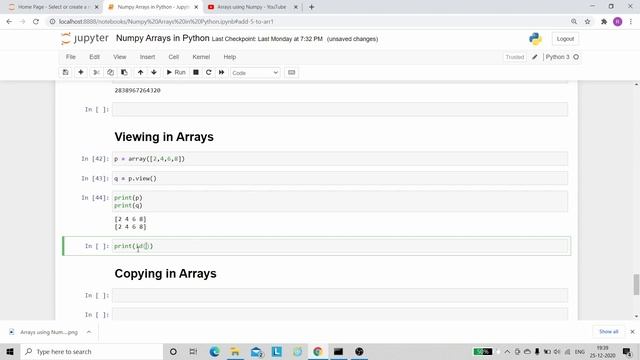The width and height of the screenshot is (640, 360).
Task: Cut selected cells with scissors icon
Action: [x=96, y=72]
